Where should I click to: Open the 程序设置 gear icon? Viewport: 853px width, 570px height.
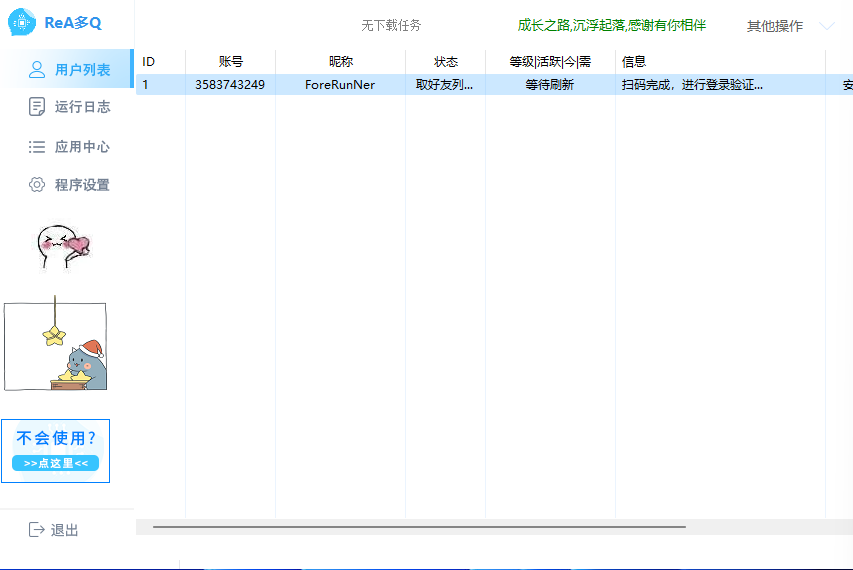37,185
